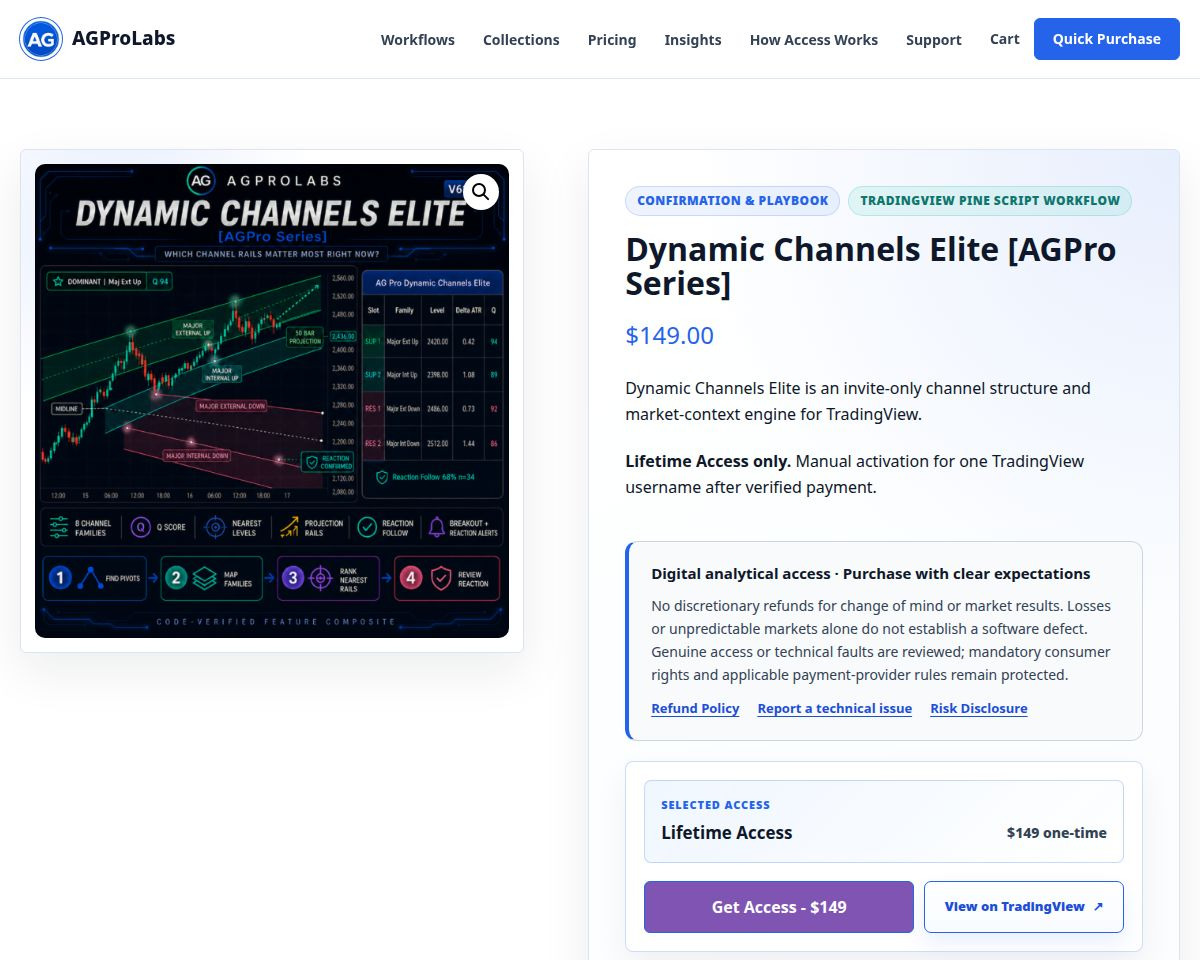This screenshot has width=1200, height=960.
Task: Select Insights in the top navigation
Action: [693, 40]
